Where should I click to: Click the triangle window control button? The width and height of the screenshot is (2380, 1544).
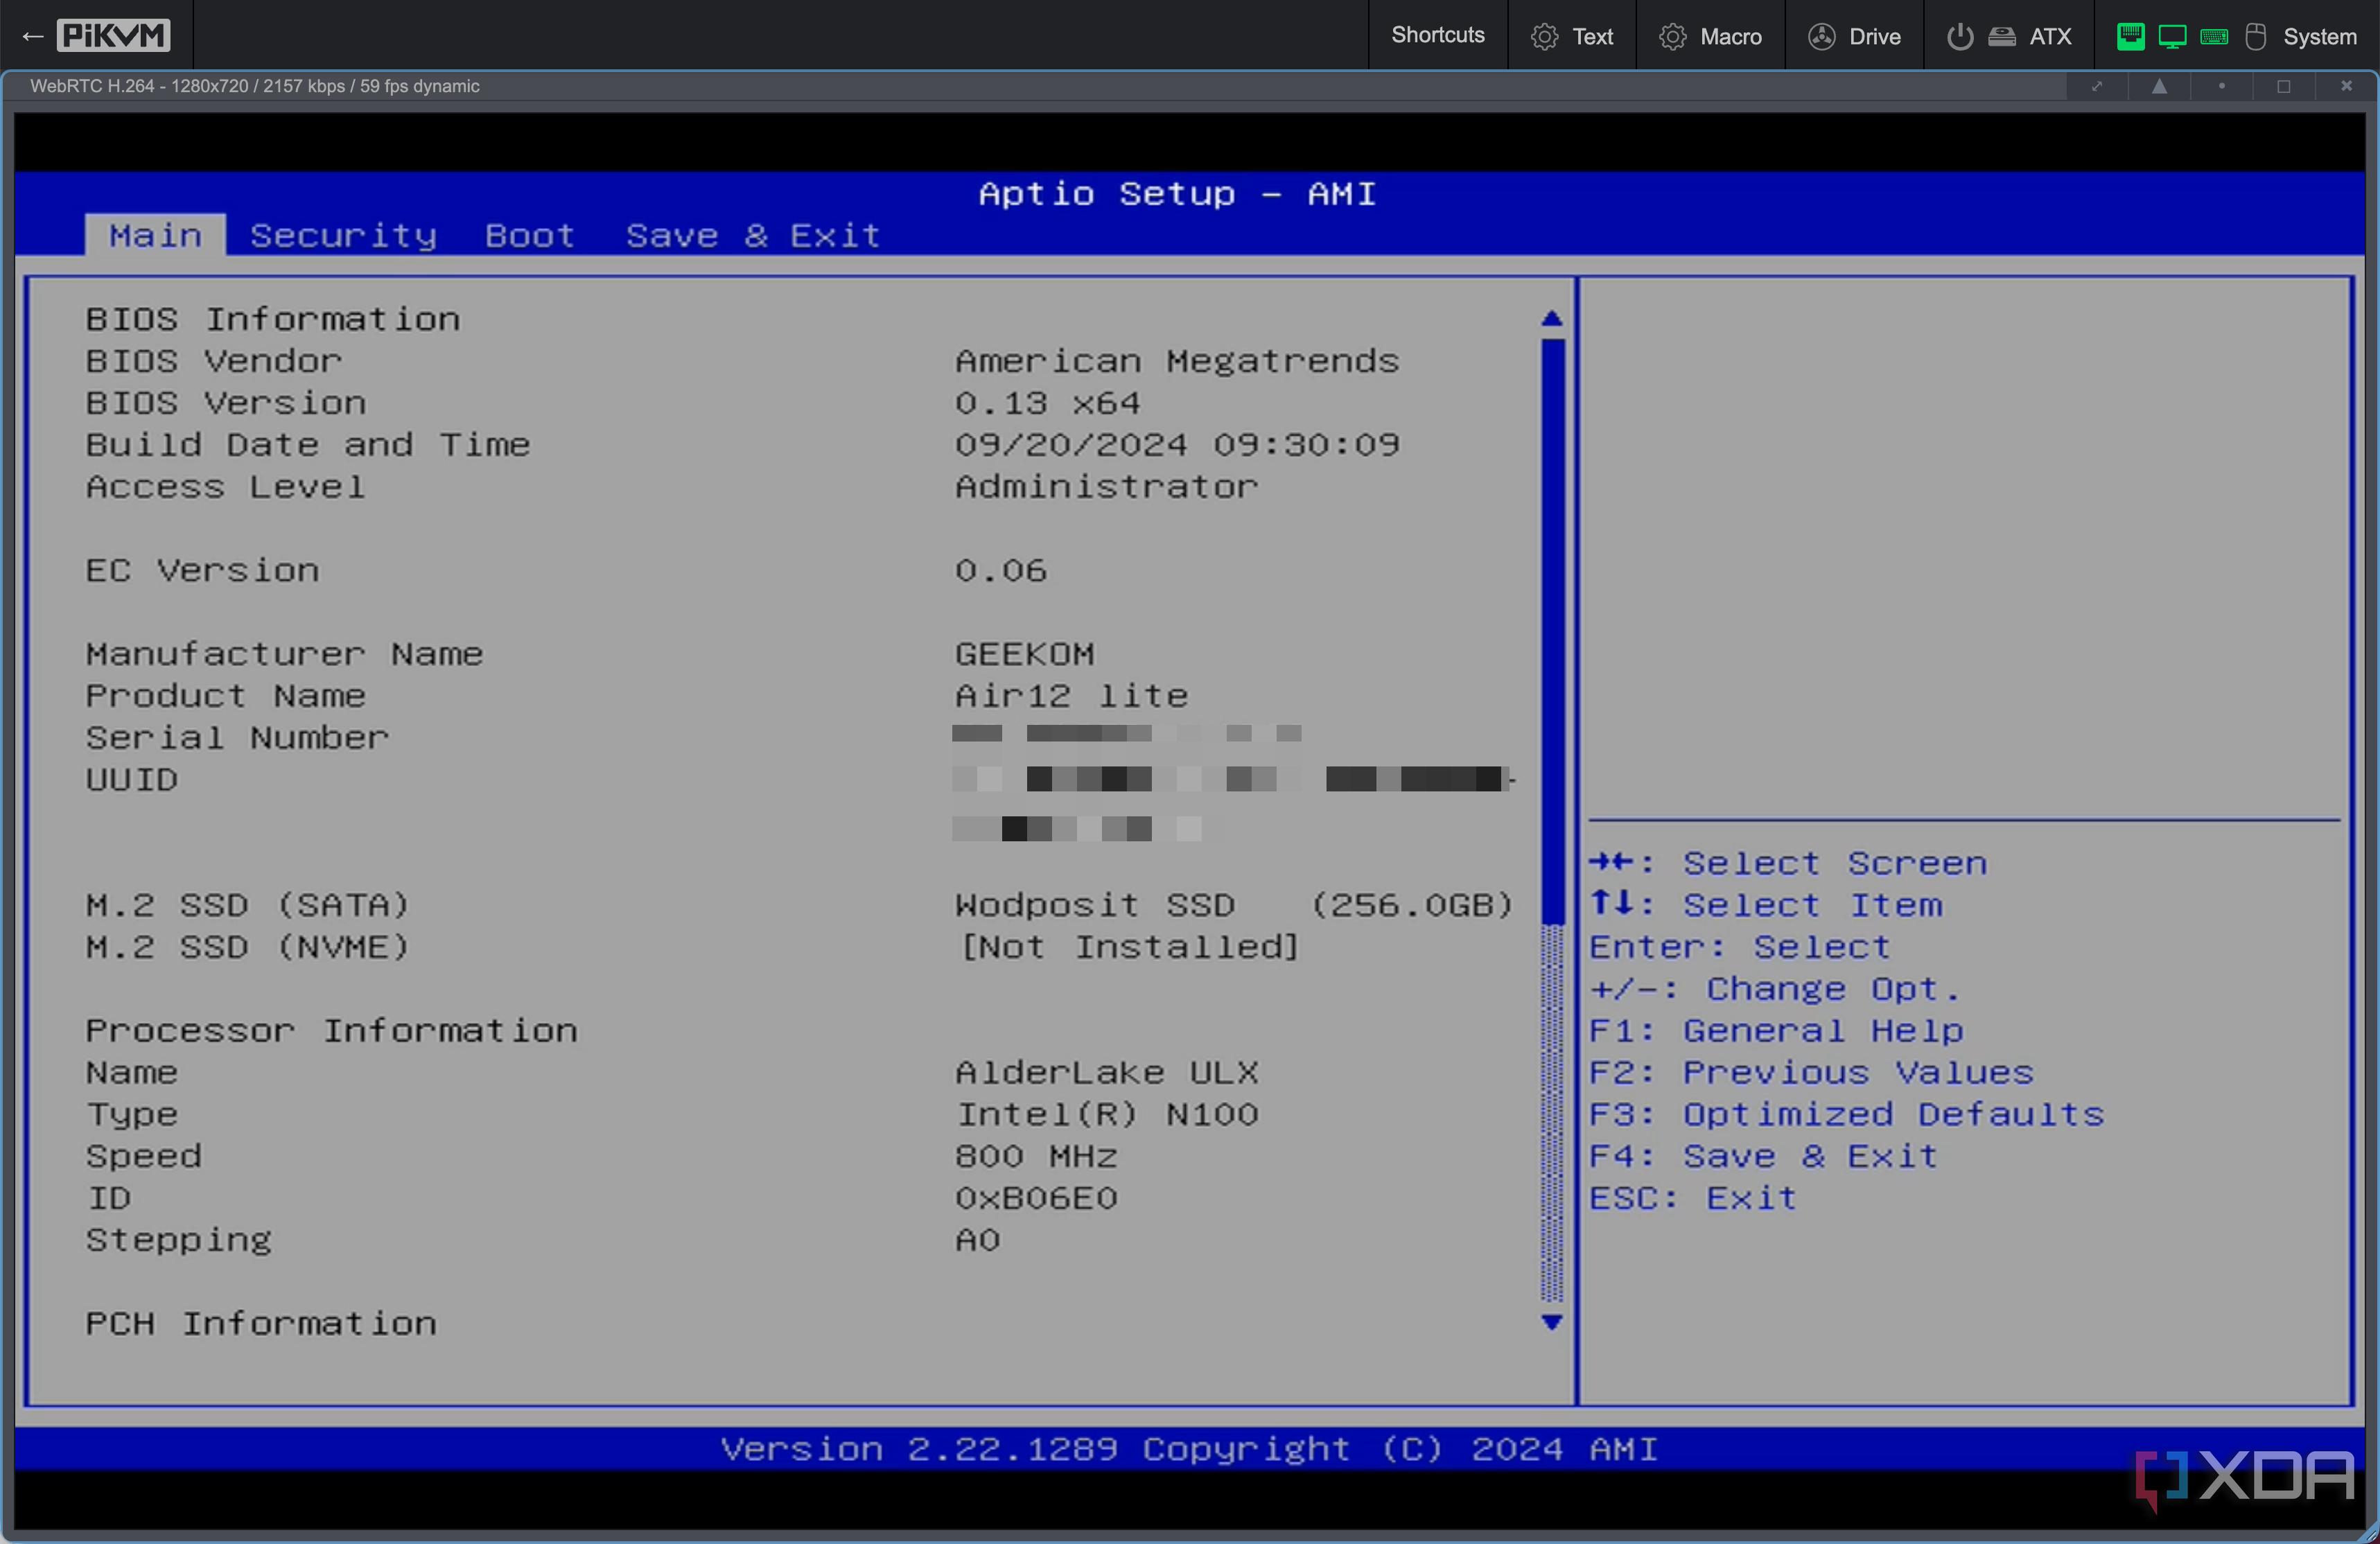point(2159,86)
